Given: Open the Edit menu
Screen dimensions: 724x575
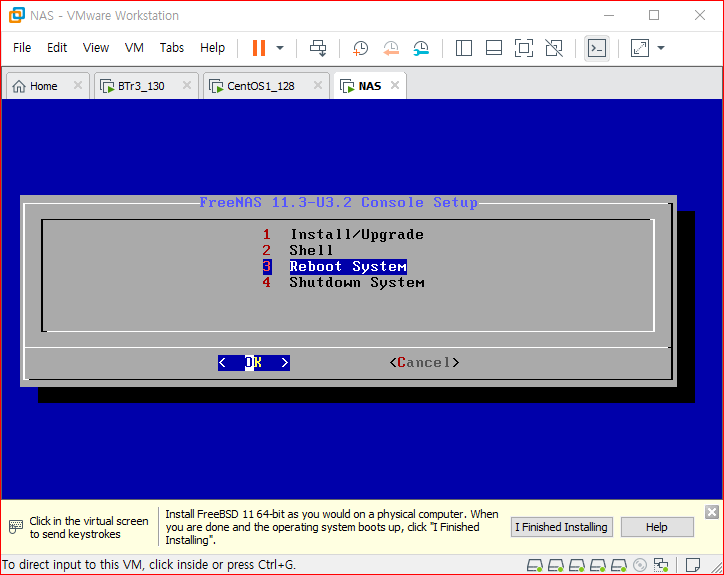Looking at the screenshot, I should (57, 48).
